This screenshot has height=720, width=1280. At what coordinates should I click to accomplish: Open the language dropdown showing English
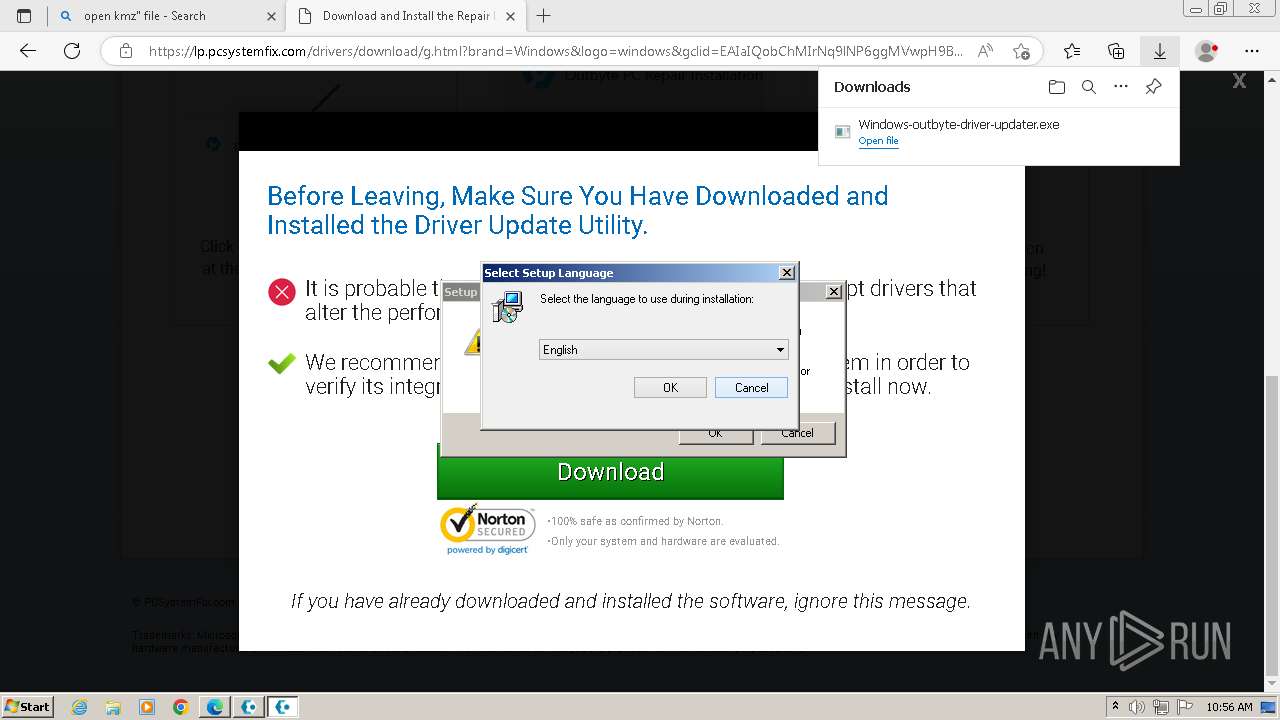click(664, 349)
